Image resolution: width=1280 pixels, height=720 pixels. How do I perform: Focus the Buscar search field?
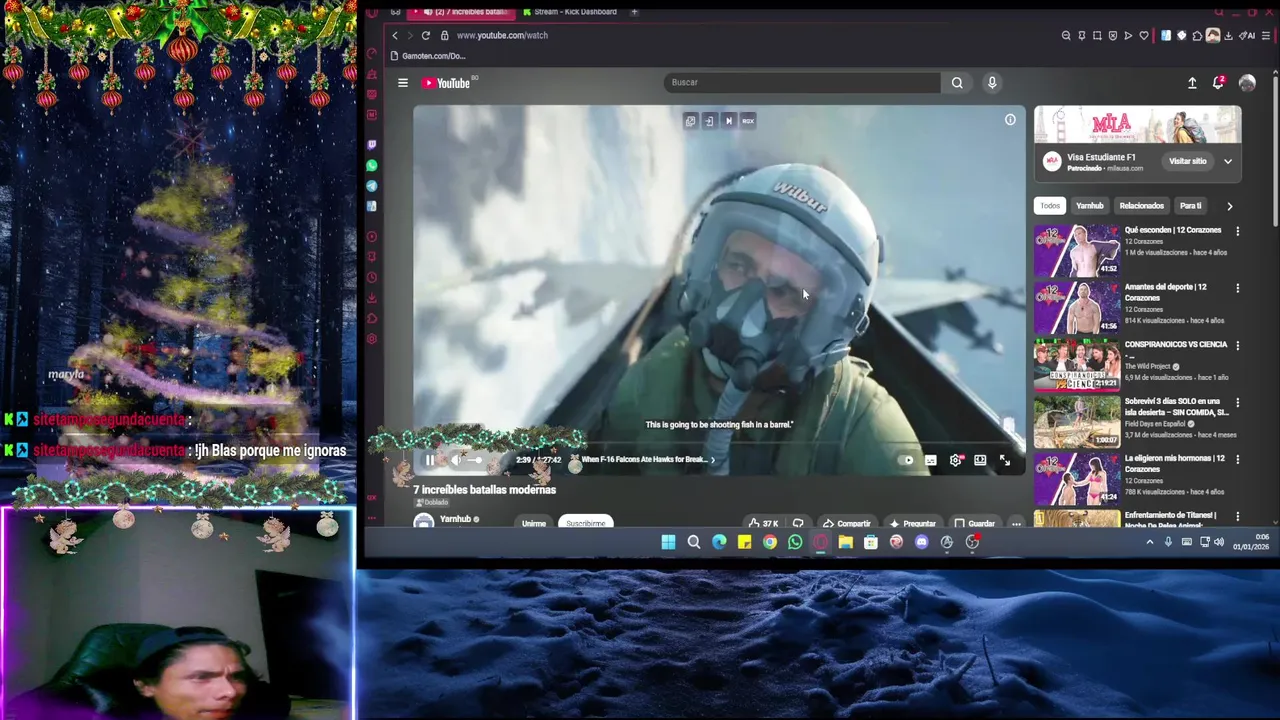[x=801, y=83]
